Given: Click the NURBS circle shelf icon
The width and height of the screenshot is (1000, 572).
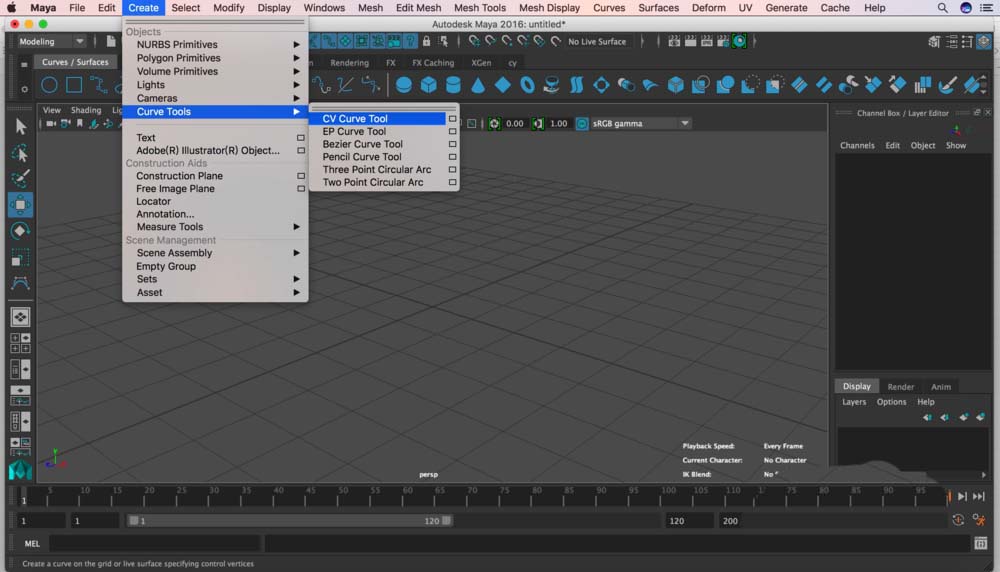Looking at the screenshot, I should 48,85.
